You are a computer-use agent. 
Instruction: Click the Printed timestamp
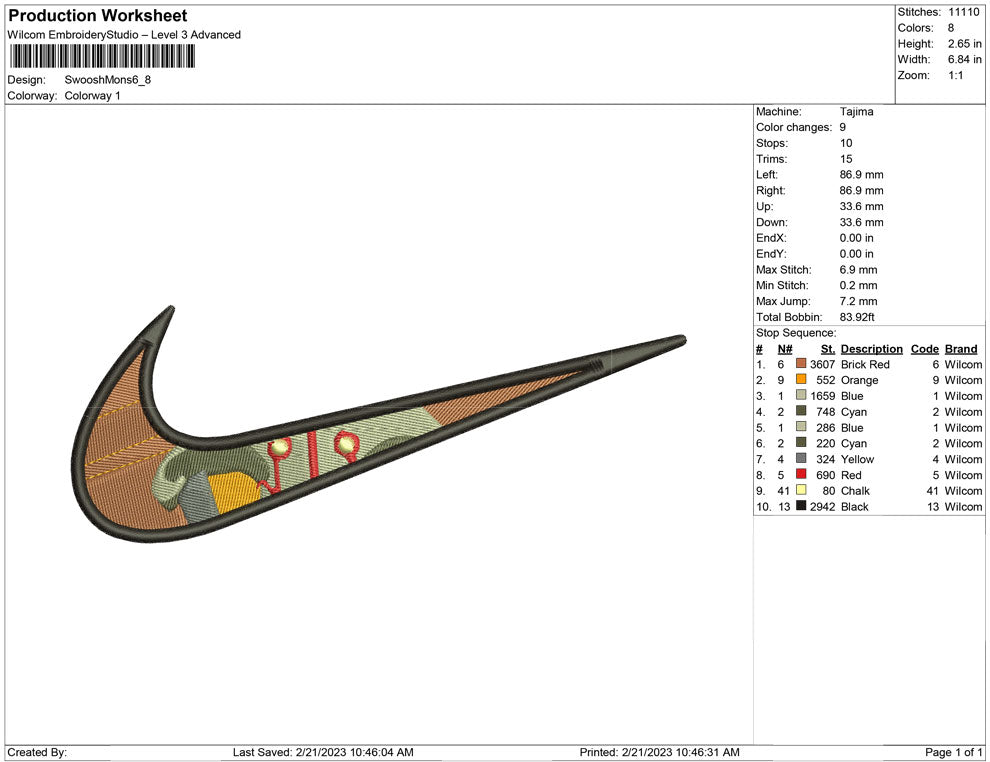click(659, 752)
